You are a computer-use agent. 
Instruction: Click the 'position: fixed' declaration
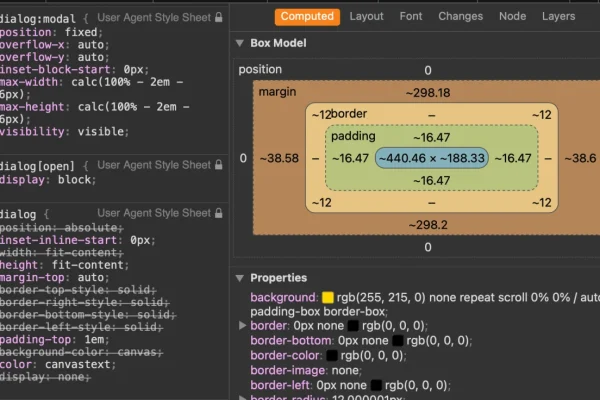pyautogui.click(x=51, y=32)
